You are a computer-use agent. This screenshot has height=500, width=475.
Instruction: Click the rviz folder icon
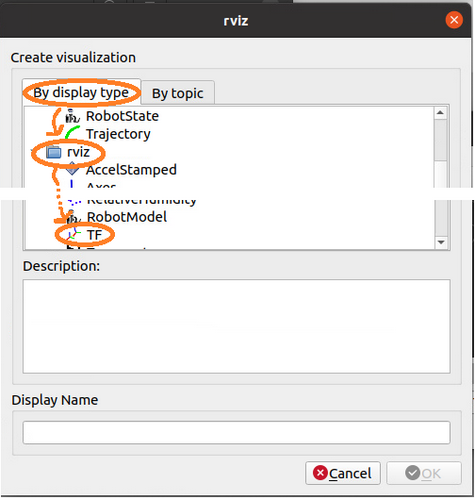click(x=54, y=152)
